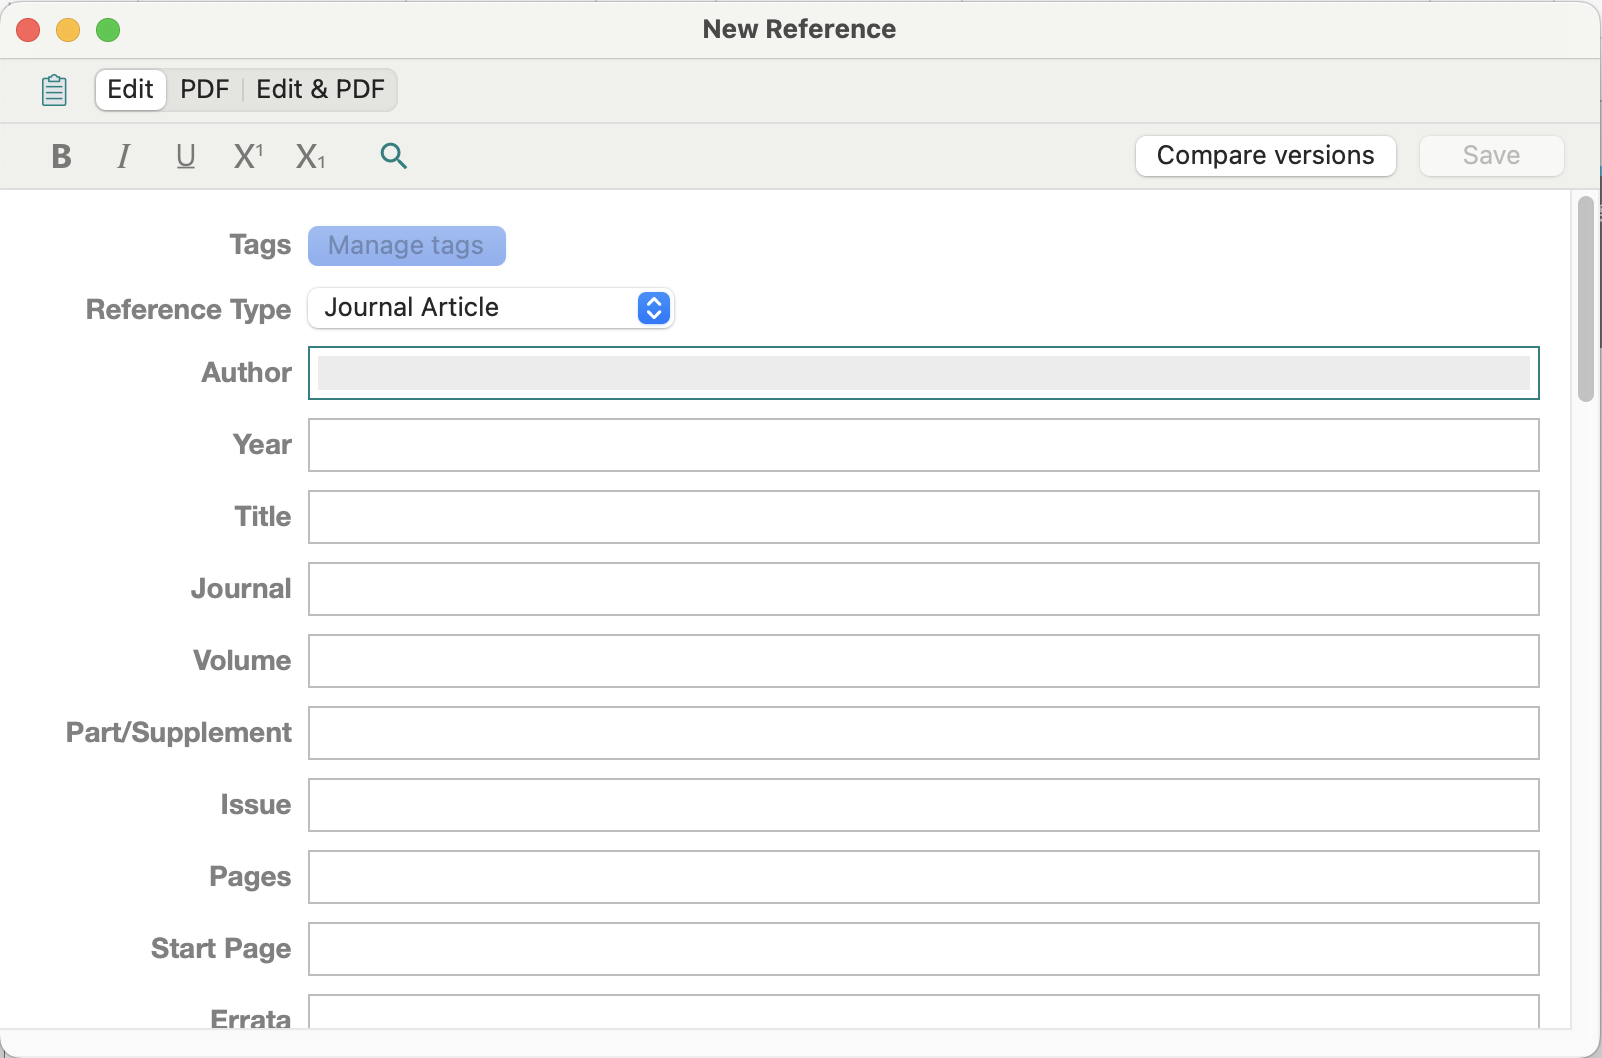Click the Journal input field
1602x1058 pixels.
[x=923, y=589]
